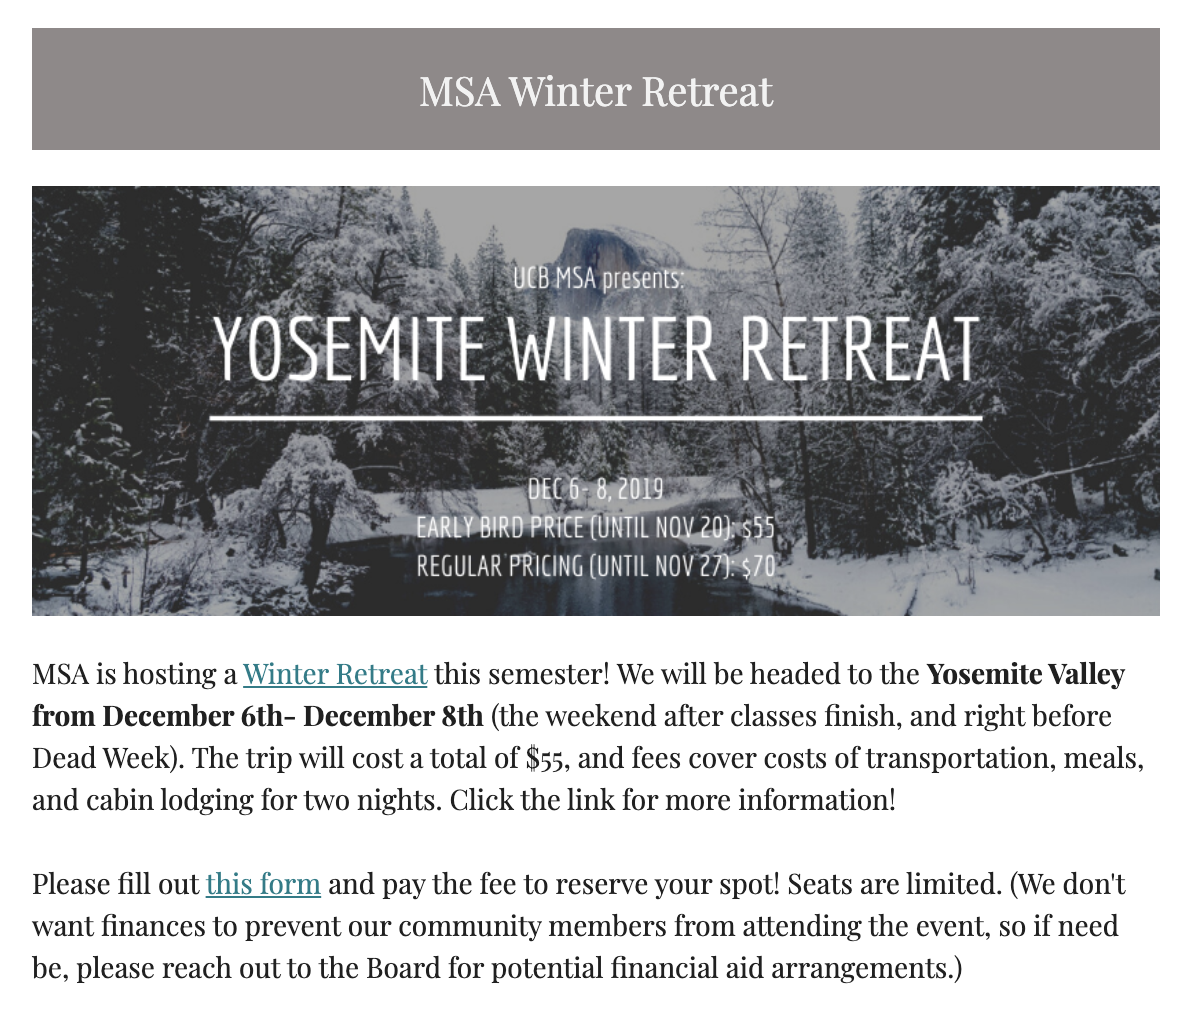Click 'Please fill out' text before form link
Viewport: 1190px width, 1016px height.
pyautogui.click(x=115, y=885)
